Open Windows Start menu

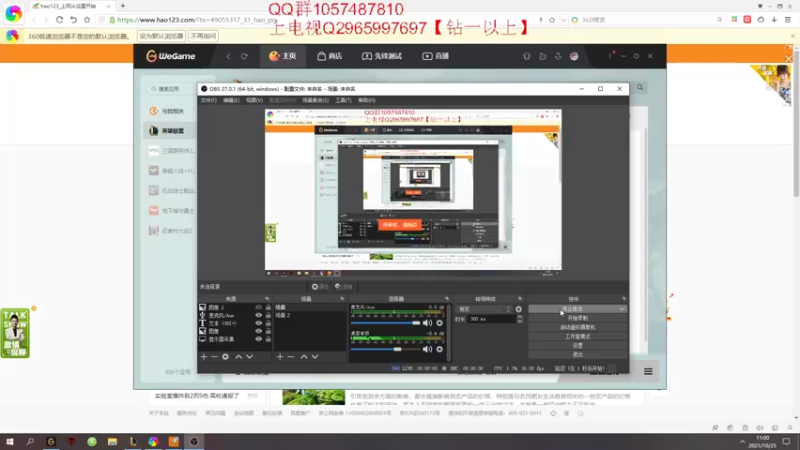pyautogui.click(x=10, y=441)
